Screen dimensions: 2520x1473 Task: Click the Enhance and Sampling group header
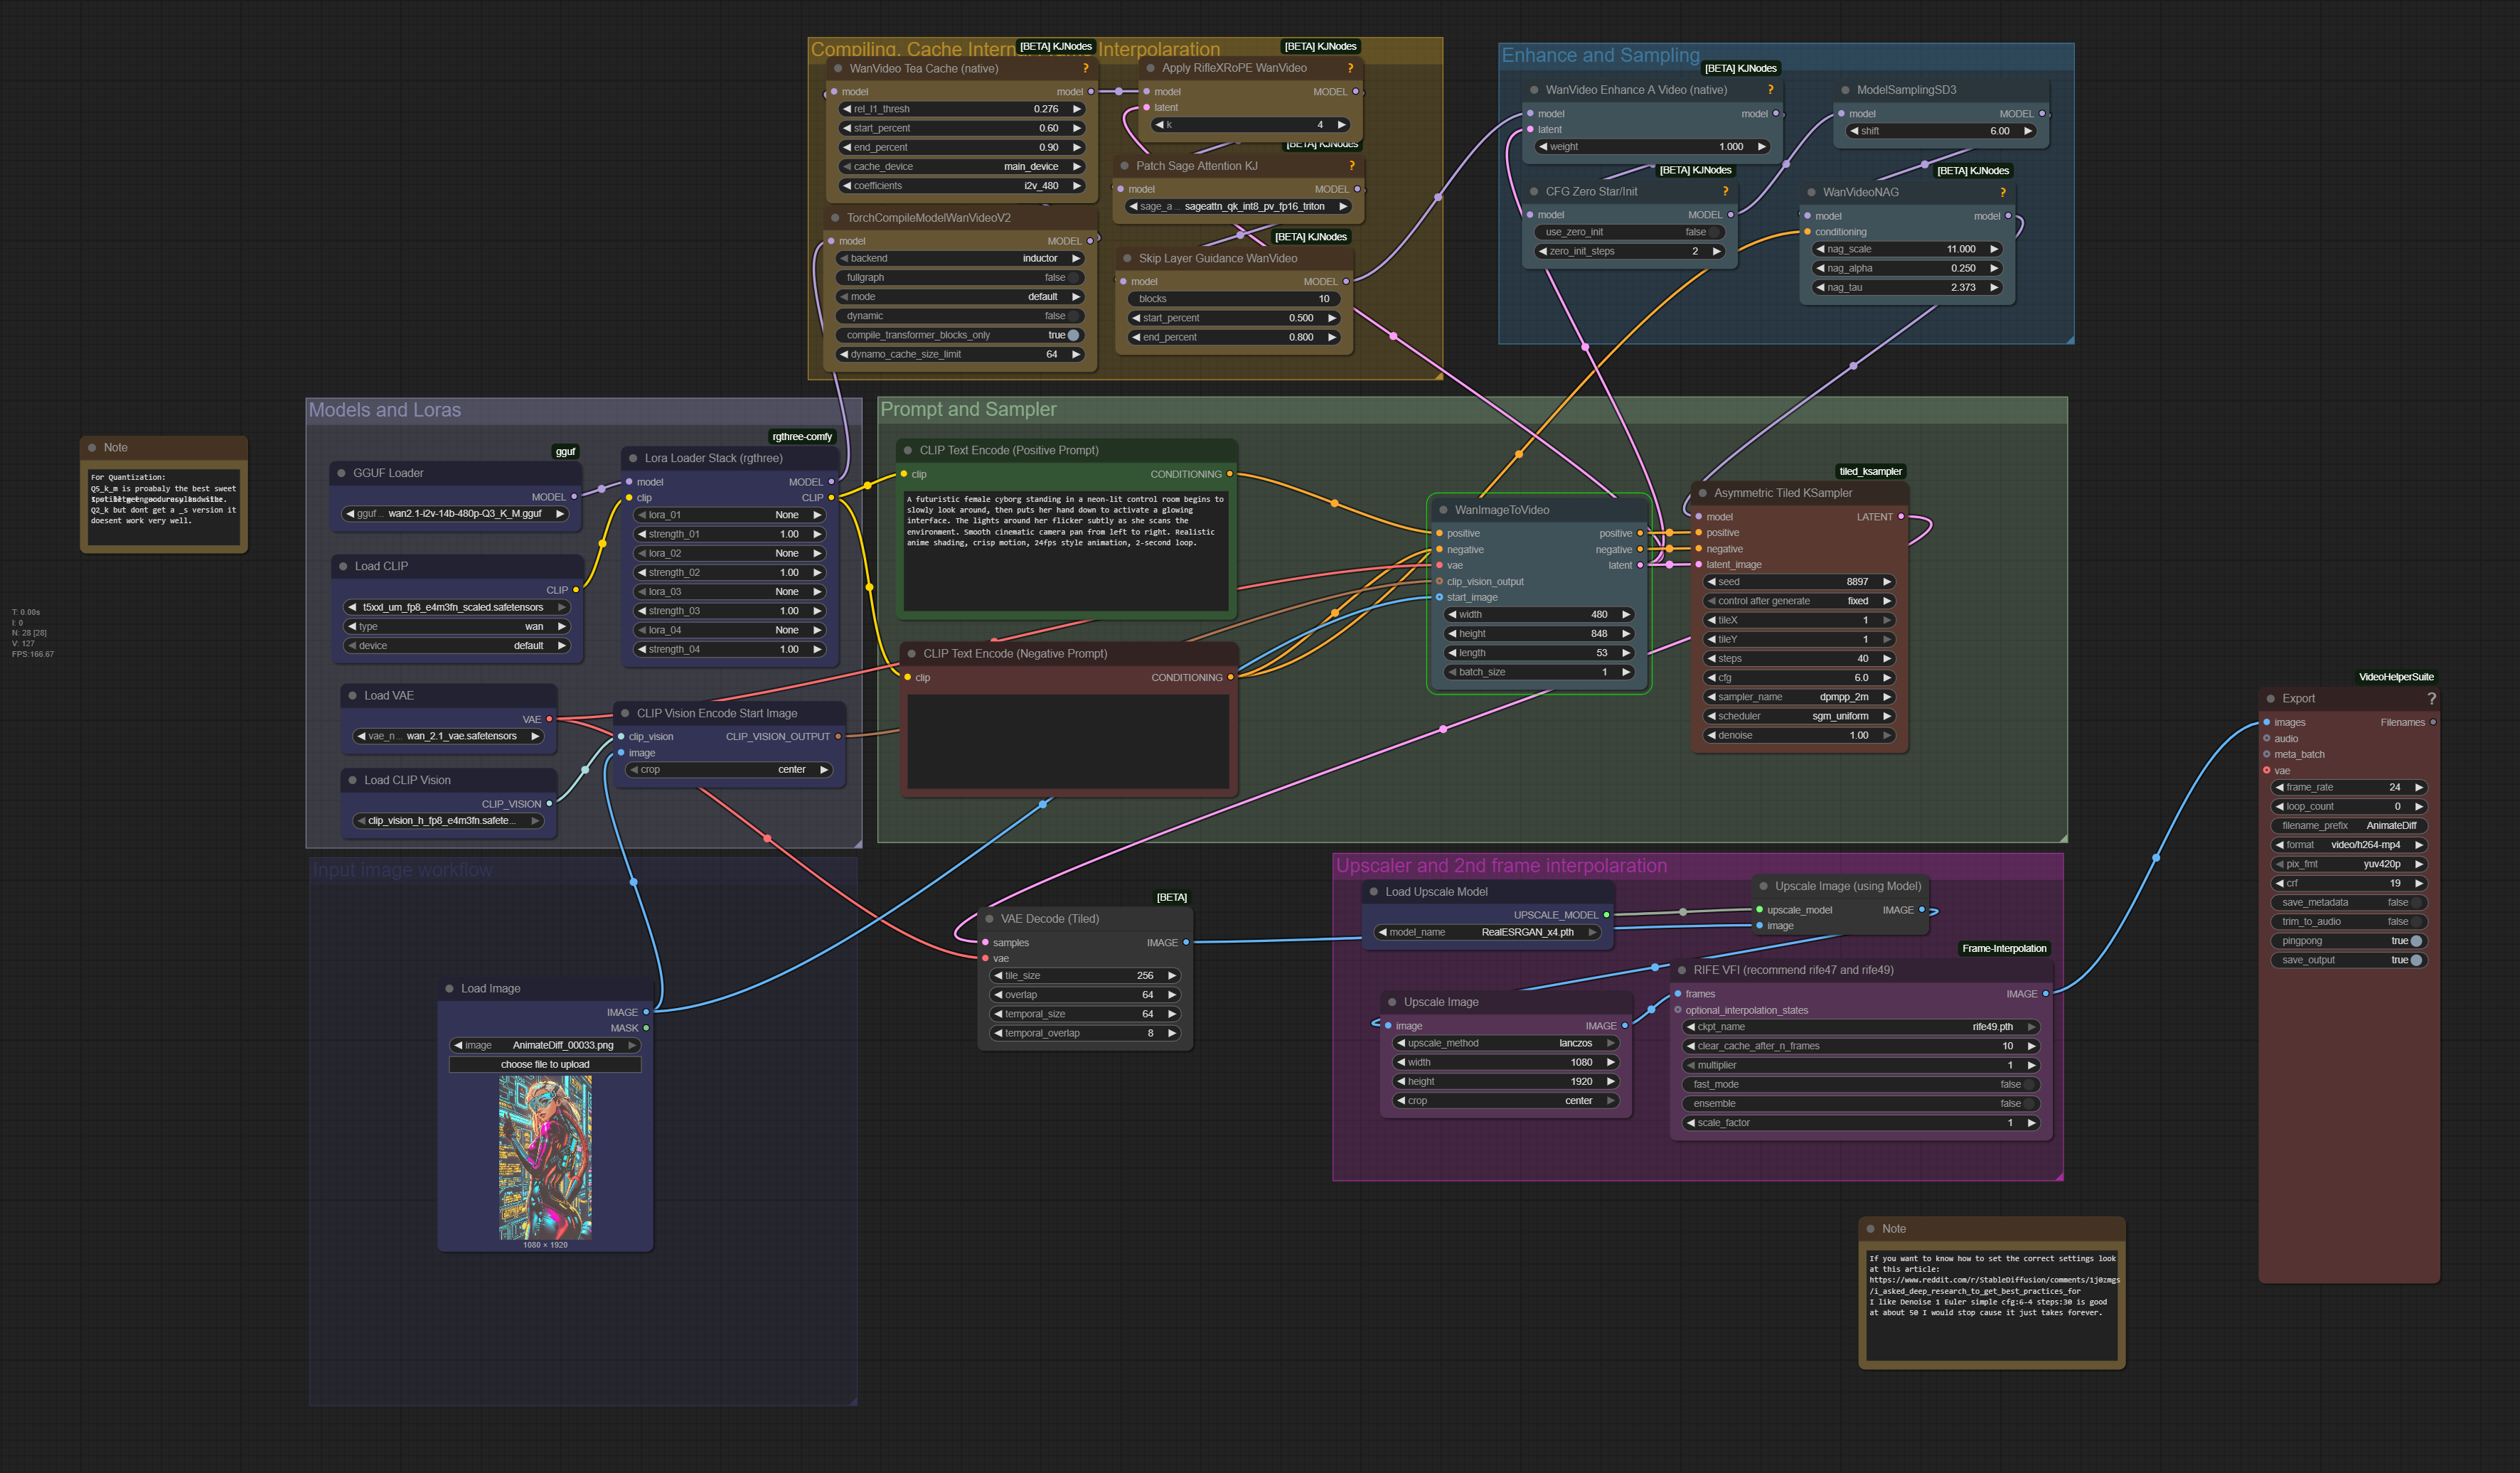tap(1600, 56)
